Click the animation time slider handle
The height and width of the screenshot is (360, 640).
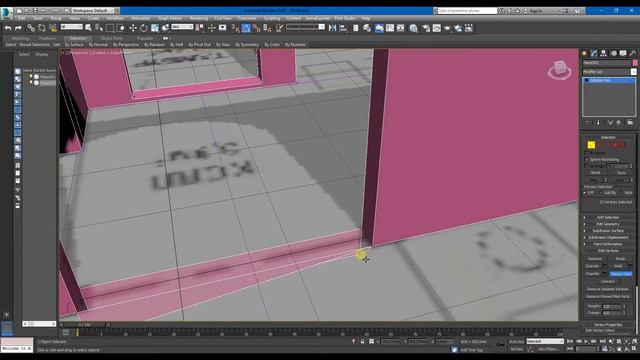[x=84, y=325]
